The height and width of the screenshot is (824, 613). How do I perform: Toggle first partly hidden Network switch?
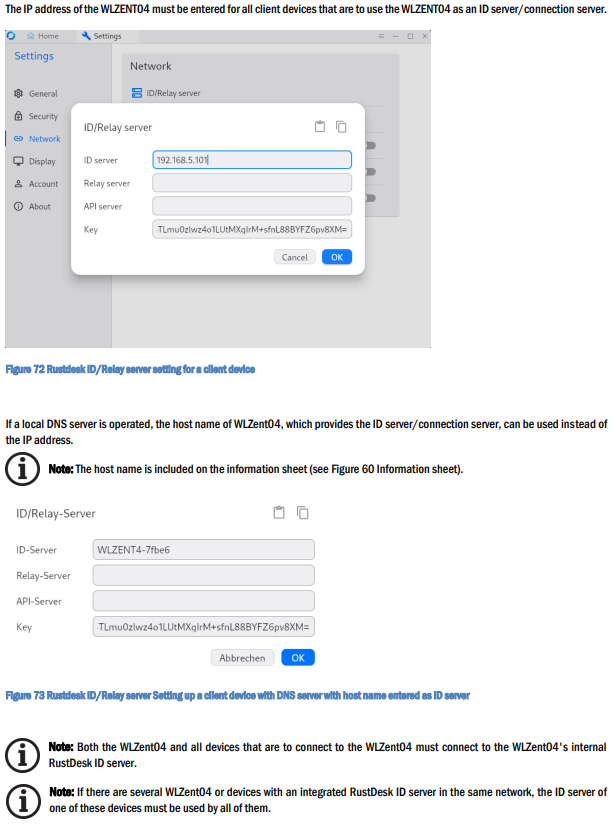pos(371,146)
